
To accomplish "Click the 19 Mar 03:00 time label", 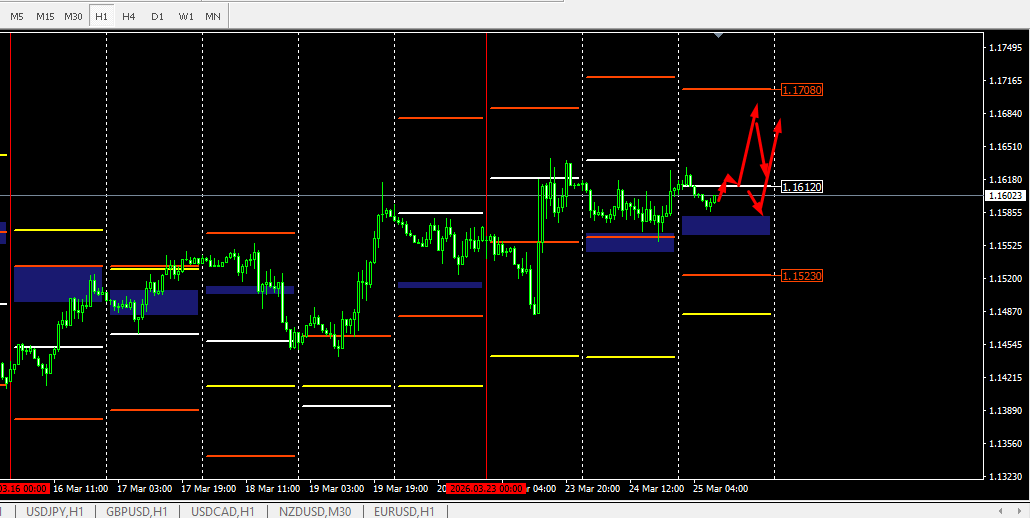I will (336, 489).
